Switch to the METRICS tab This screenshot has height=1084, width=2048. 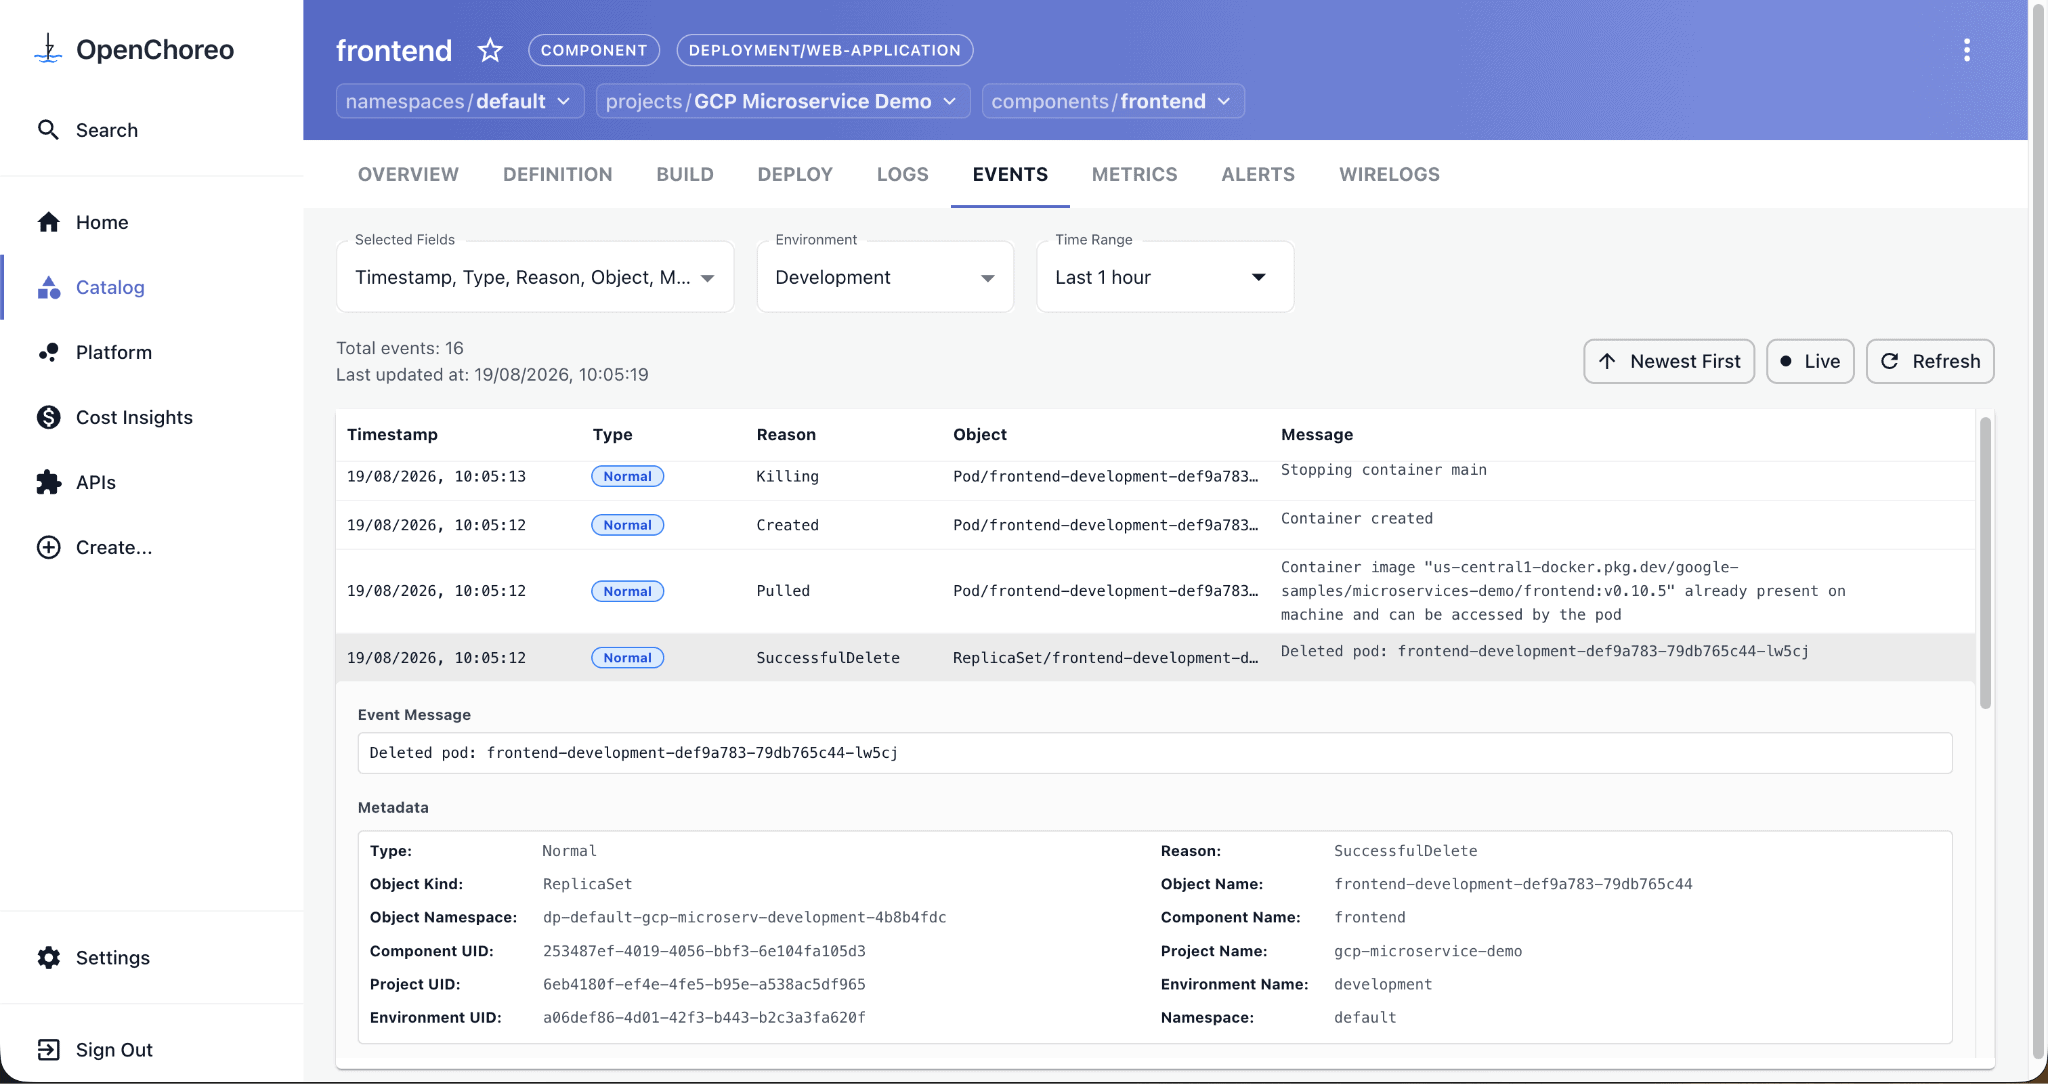pyautogui.click(x=1134, y=174)
